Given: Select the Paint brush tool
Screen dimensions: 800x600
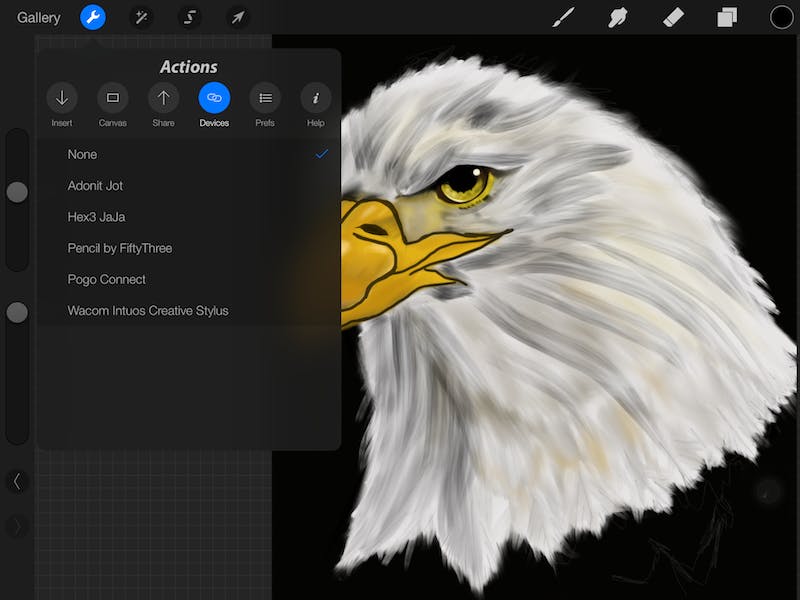Looking at the screenshot, I should point(564,17).
